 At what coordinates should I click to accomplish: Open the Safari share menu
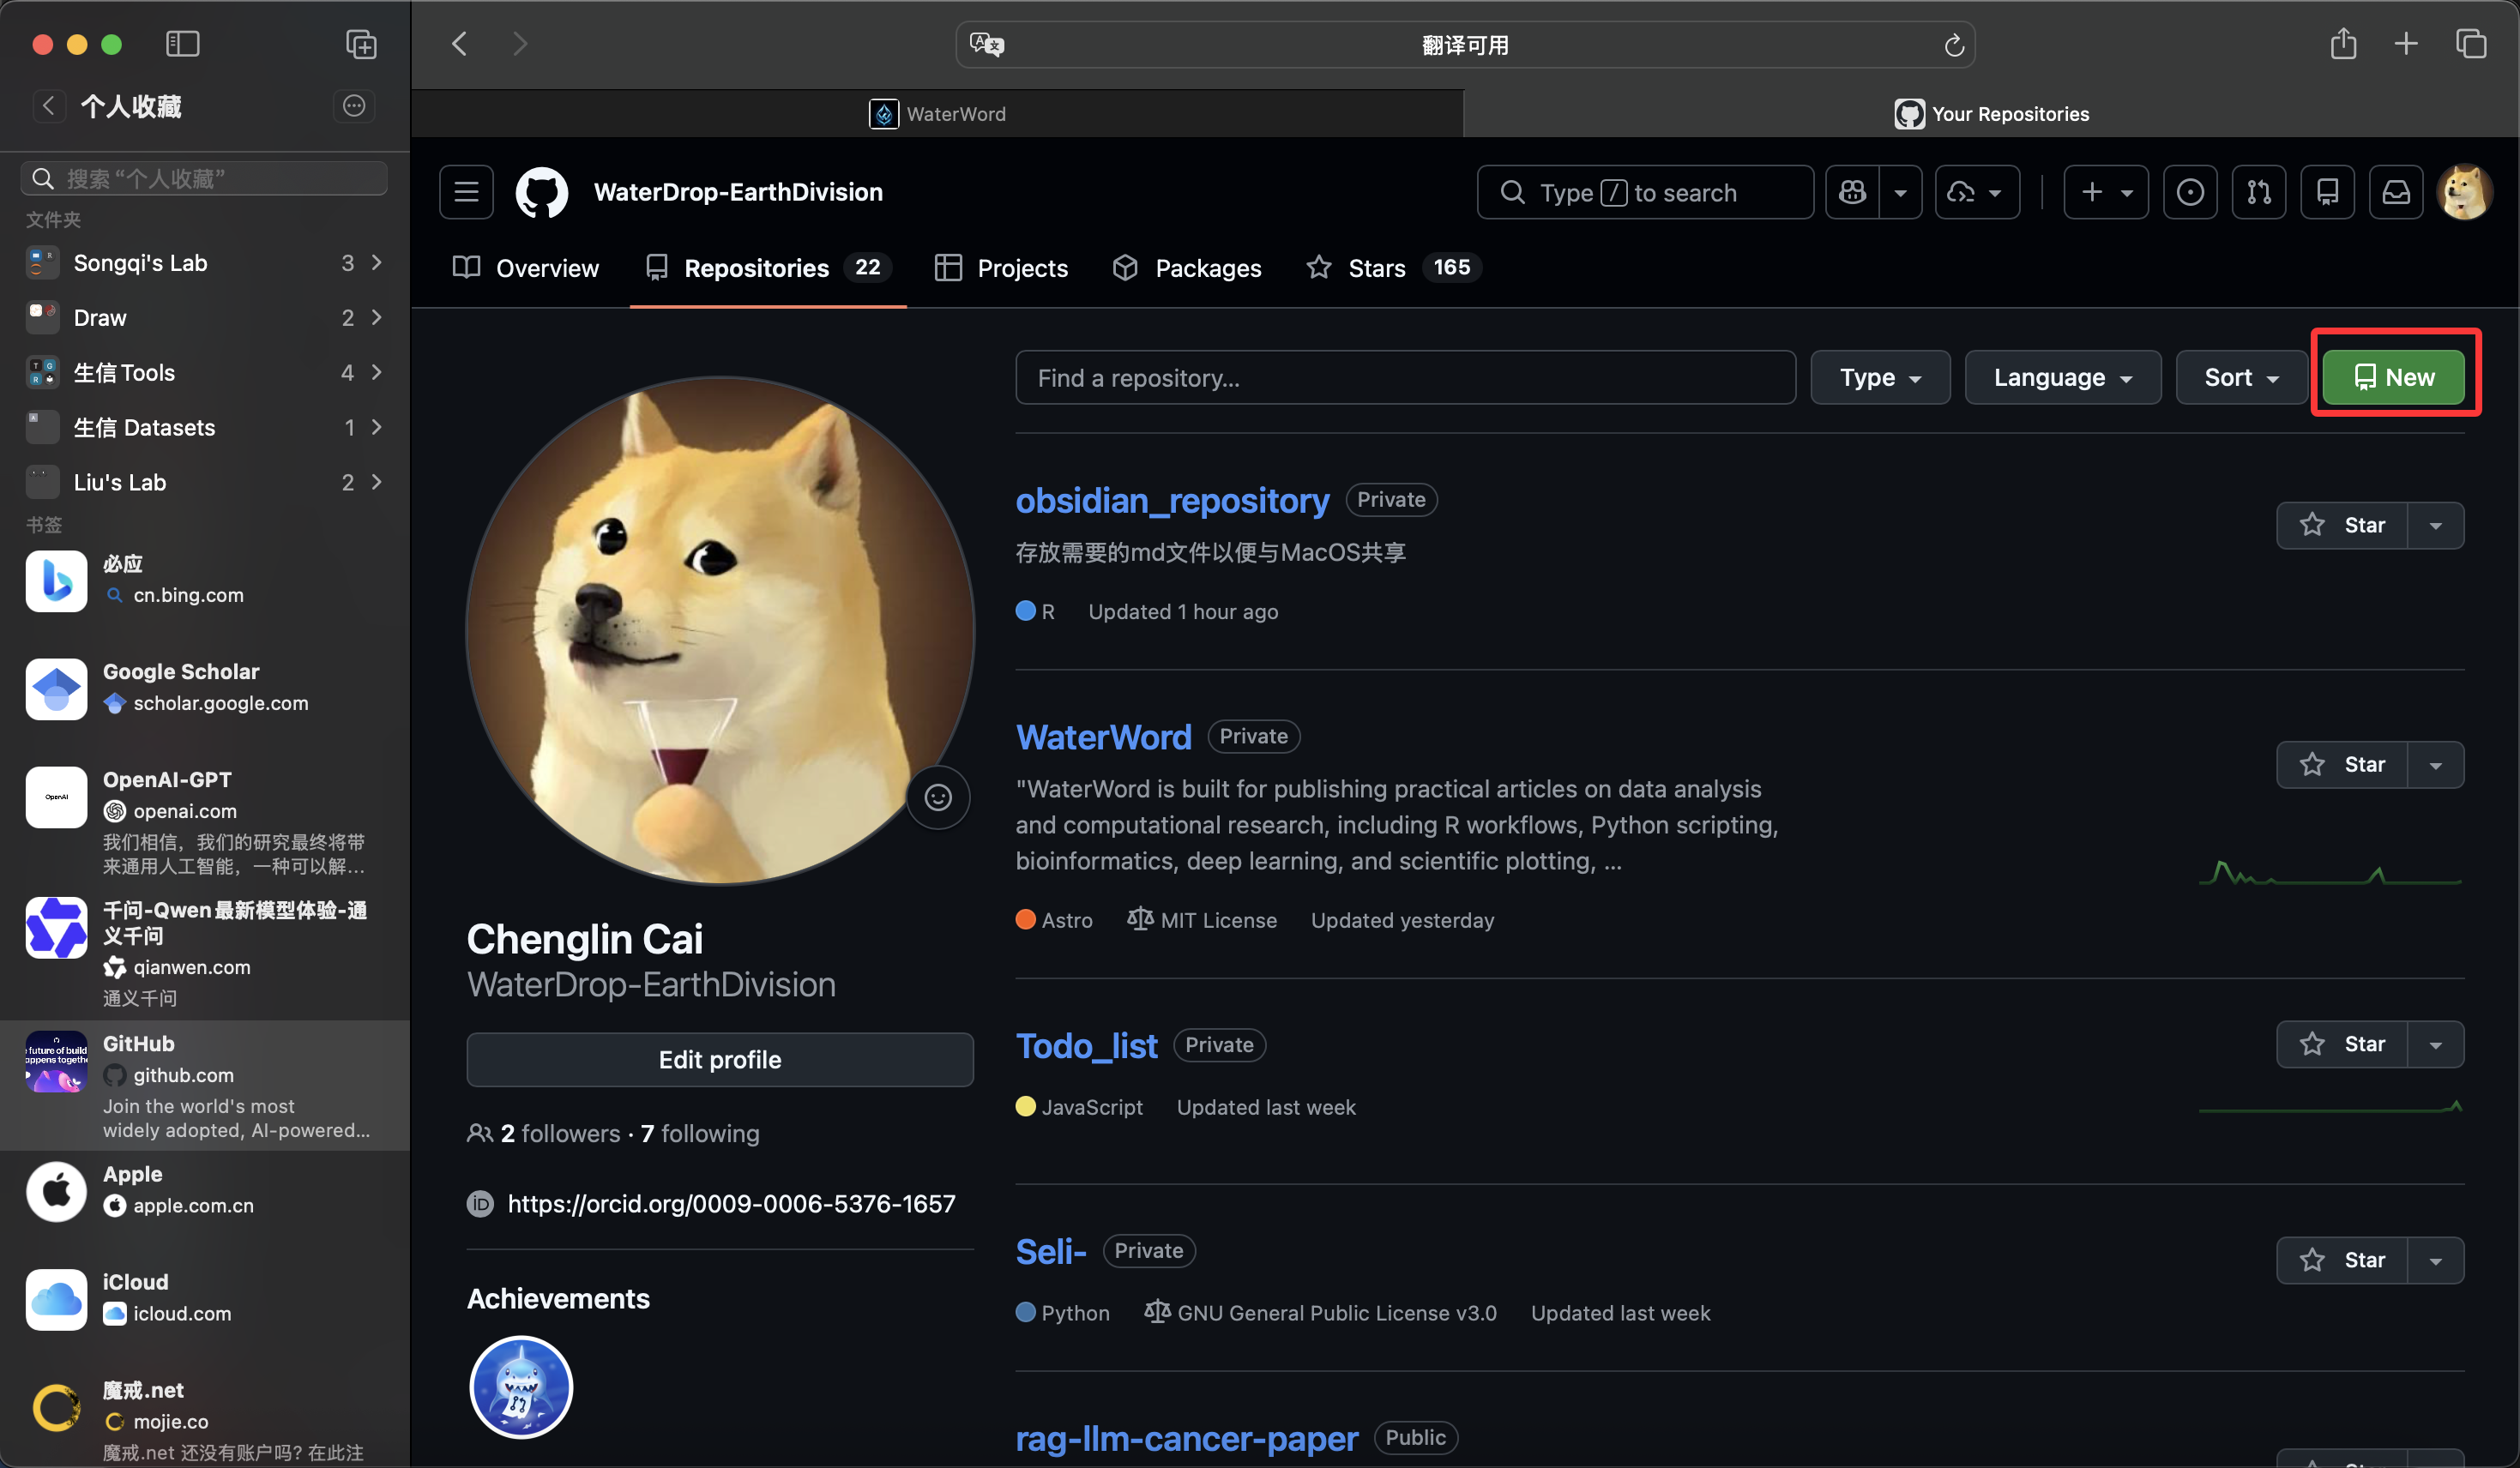point(2343,44)
